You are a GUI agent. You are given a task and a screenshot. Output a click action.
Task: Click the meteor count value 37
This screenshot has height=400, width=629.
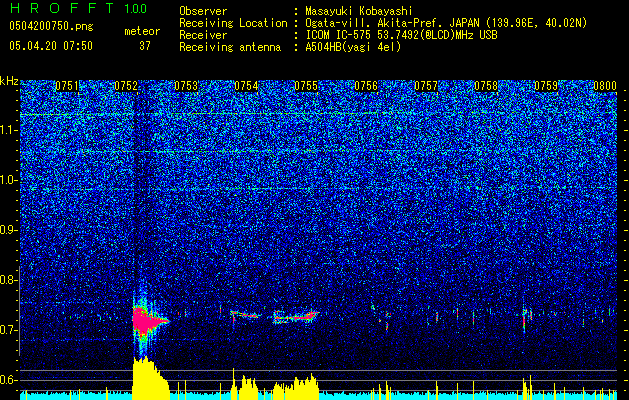pyautogui.click(x=144, y=46)
